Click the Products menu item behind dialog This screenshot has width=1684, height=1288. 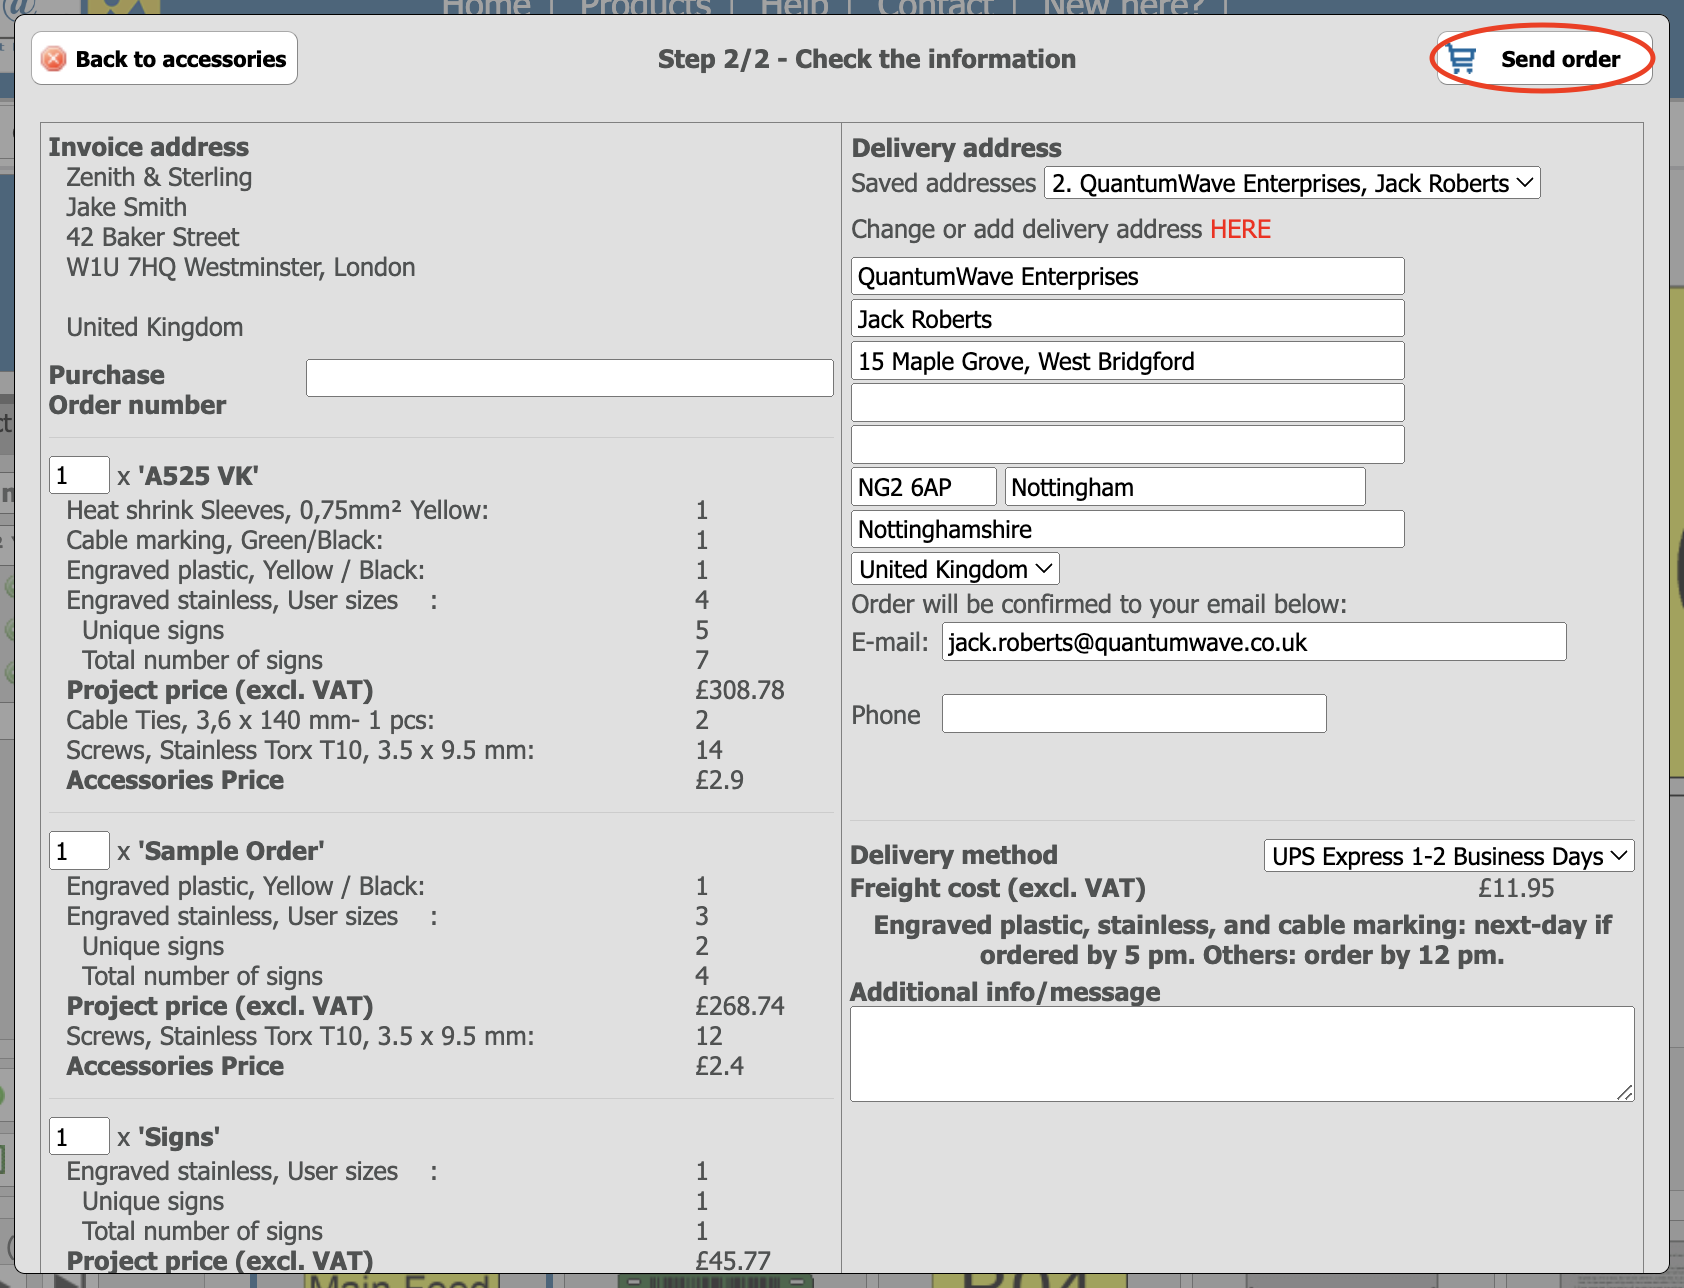coord(646,7)
